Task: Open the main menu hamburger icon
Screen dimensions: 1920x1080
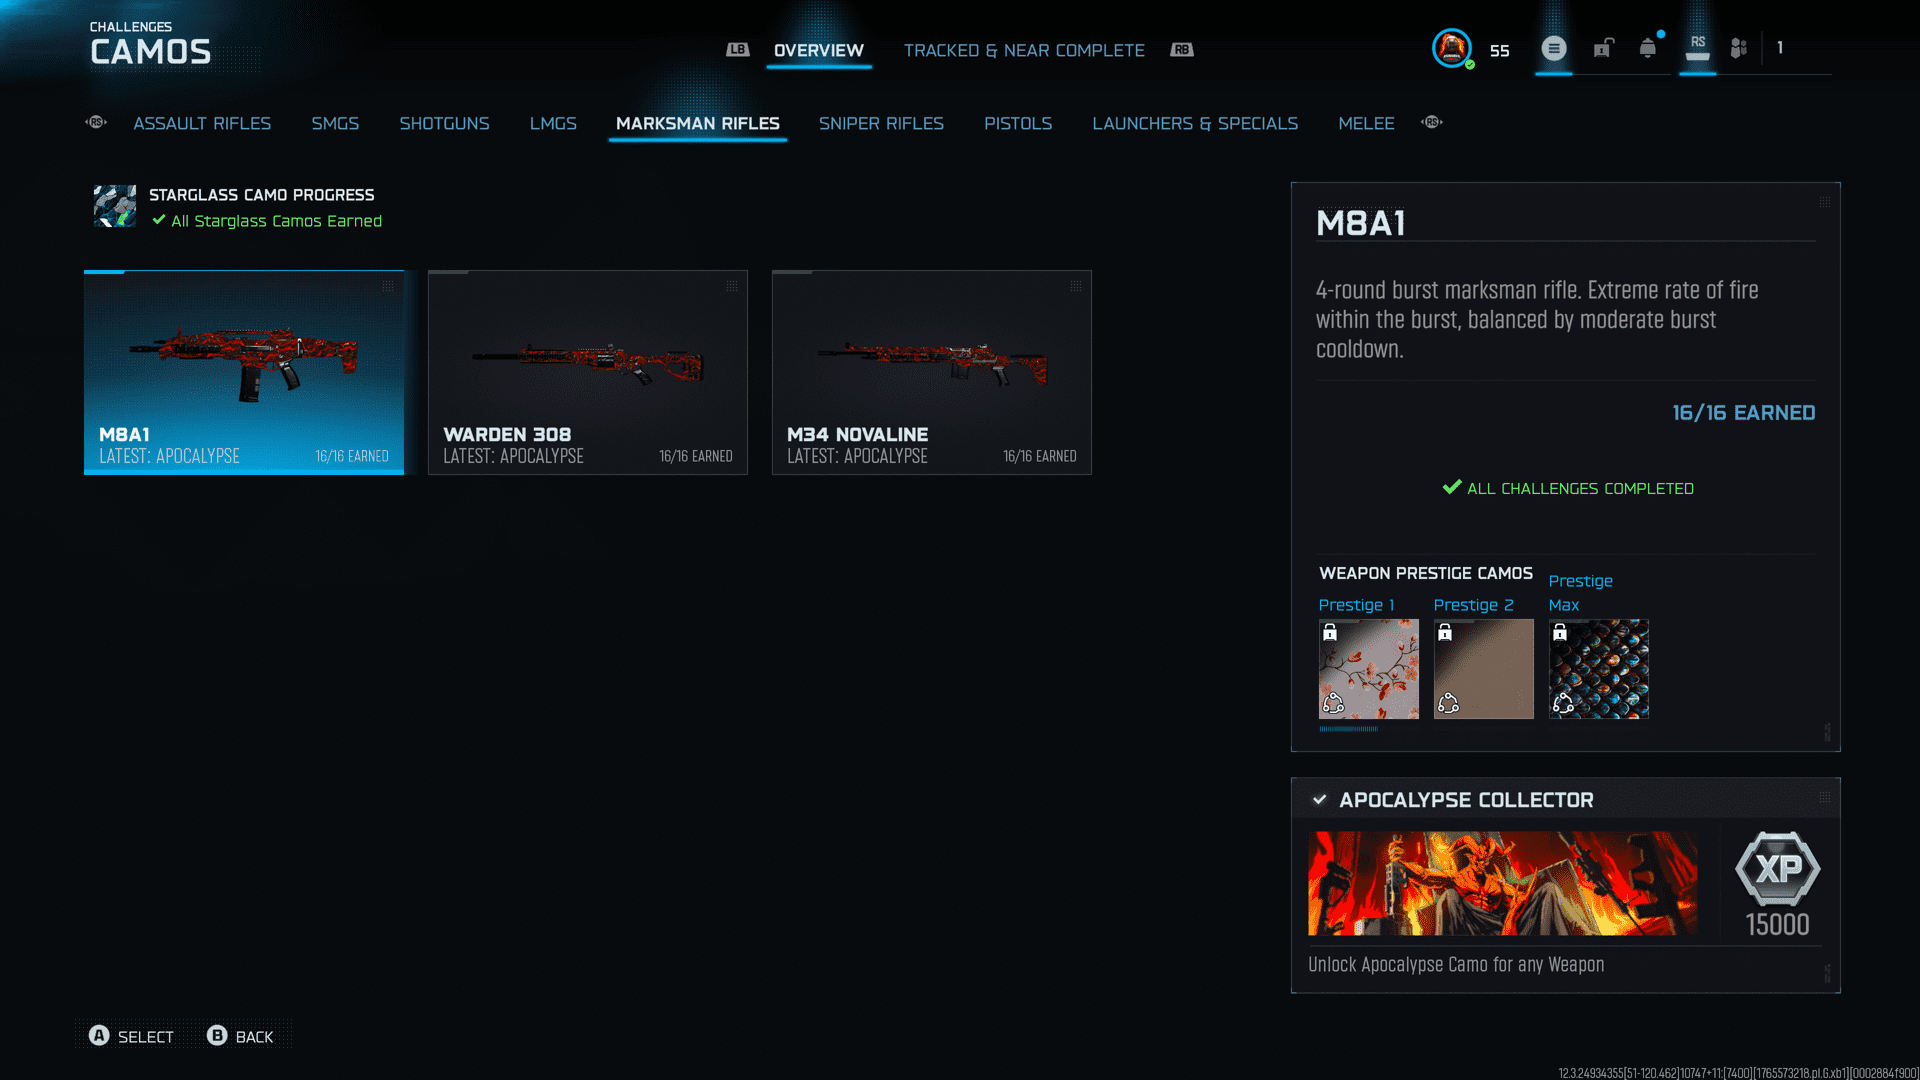Action: pyautogui.click(x=1553, y=48)
